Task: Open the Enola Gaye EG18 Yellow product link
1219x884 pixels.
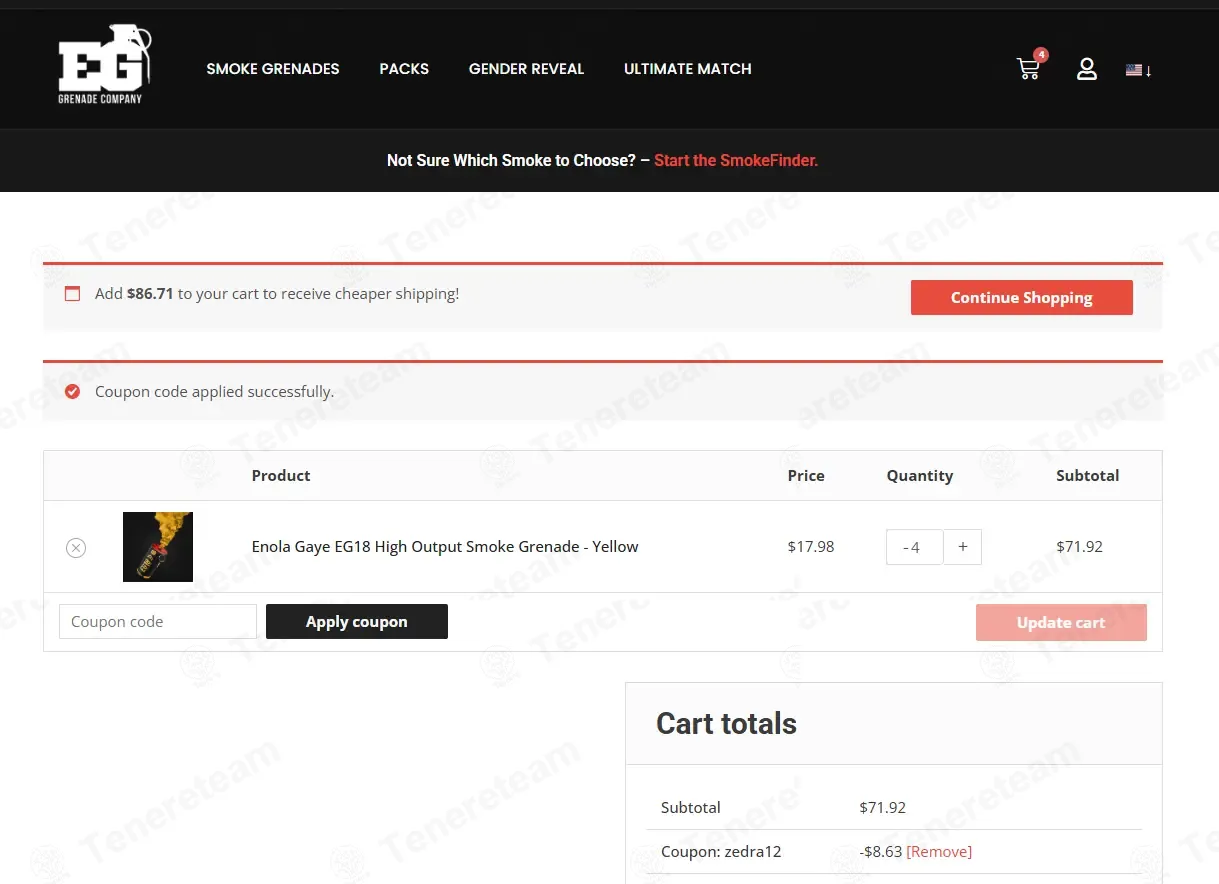Action: point(445,547)
